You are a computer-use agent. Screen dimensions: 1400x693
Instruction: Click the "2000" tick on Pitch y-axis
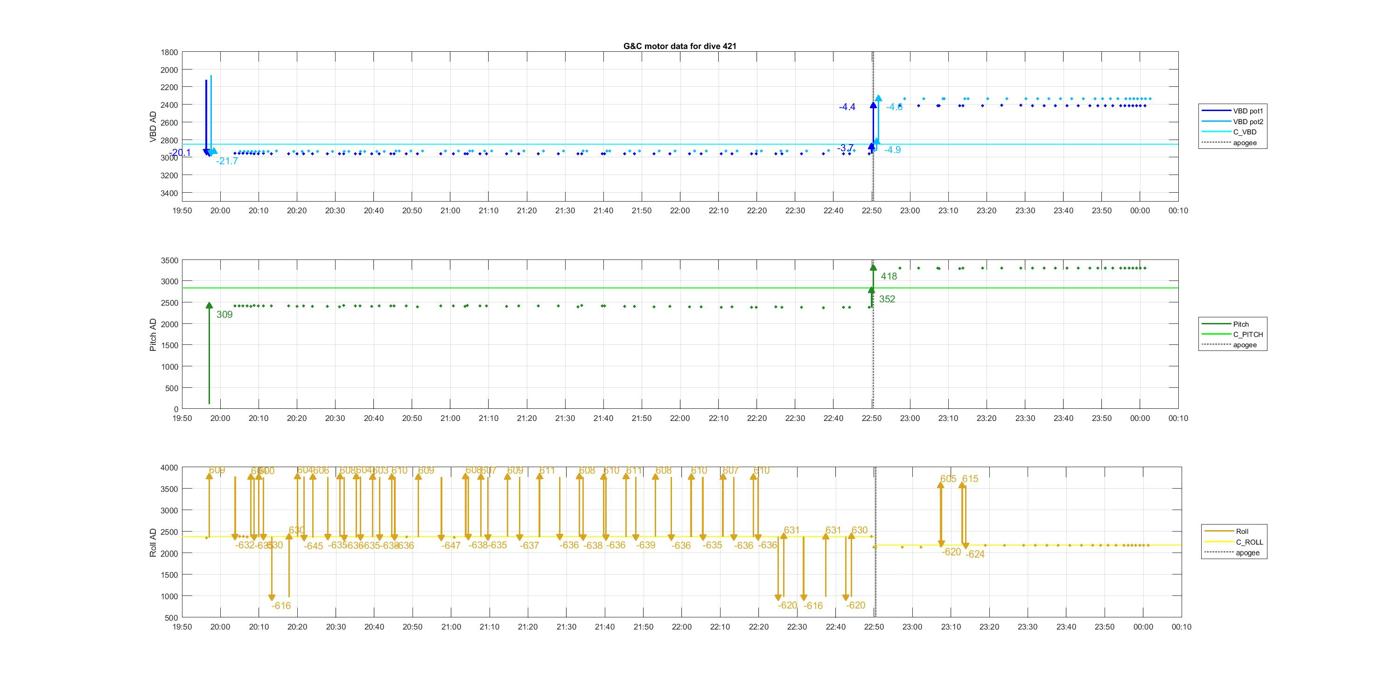click(x=169, y=324)
